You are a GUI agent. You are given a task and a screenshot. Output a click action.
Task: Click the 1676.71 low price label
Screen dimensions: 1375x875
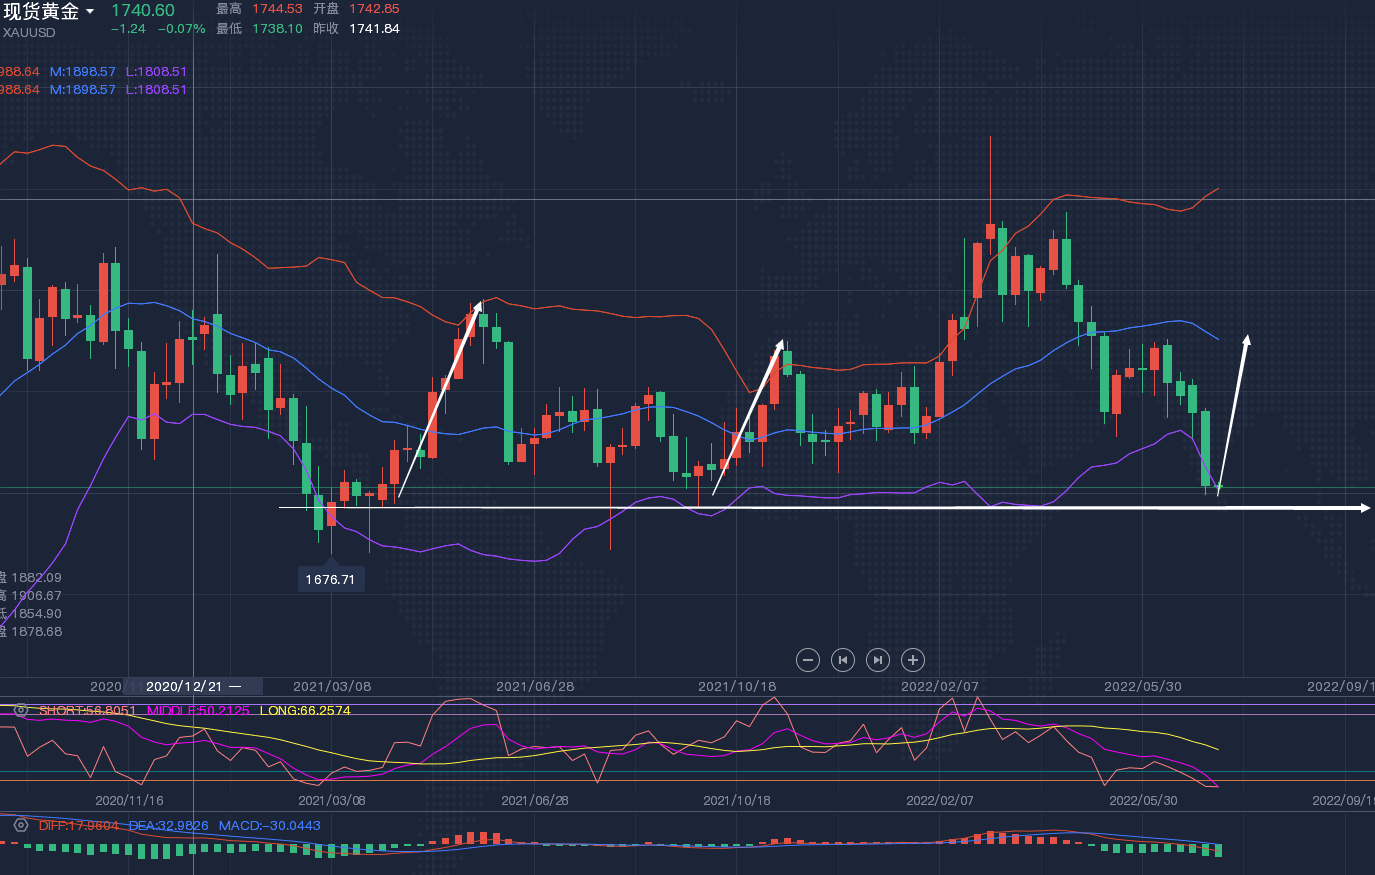(x=330, y=579)
